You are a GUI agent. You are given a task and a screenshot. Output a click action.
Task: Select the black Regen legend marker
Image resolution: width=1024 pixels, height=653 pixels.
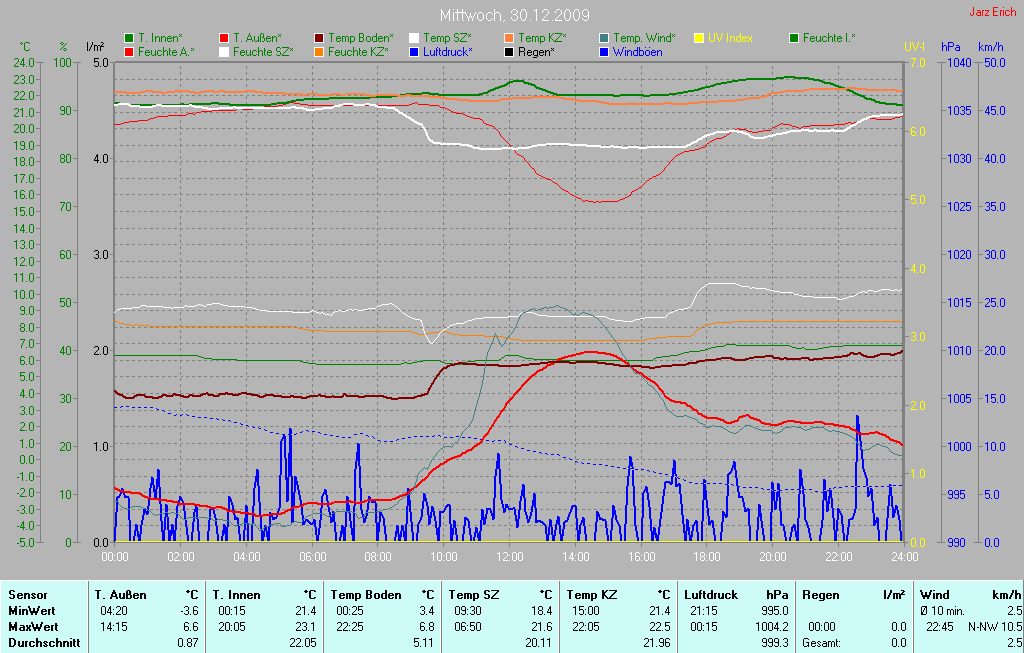pos(510,51)
